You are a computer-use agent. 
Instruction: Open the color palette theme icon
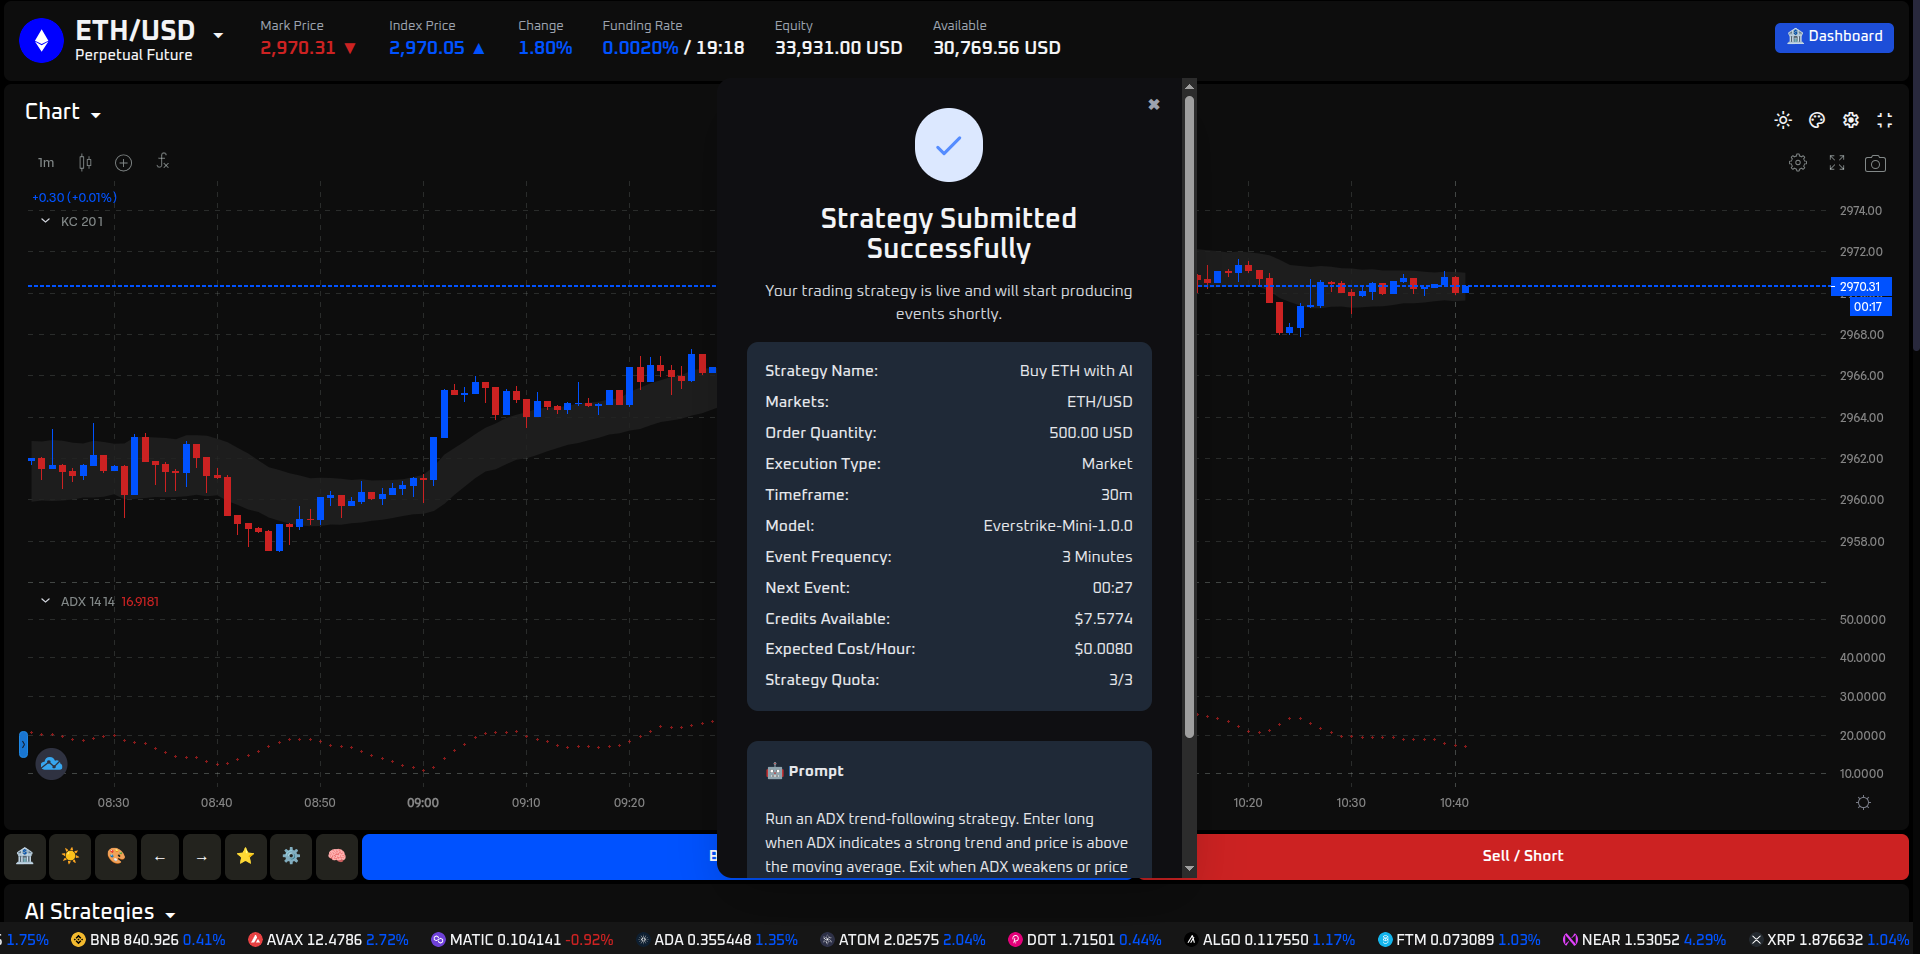[x=1817, y=119]
